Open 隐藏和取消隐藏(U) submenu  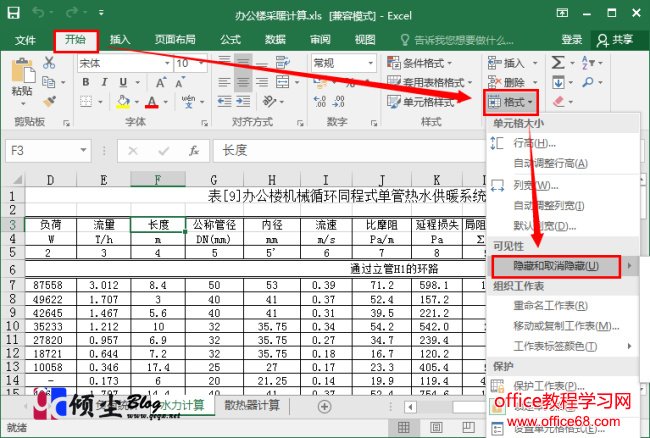tap(563, 266)
